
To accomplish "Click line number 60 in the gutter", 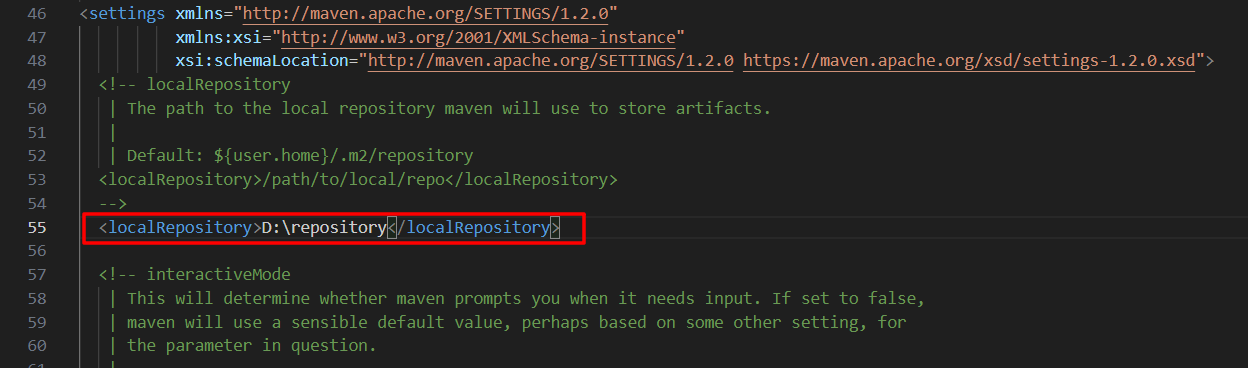I will pos(38,346).
